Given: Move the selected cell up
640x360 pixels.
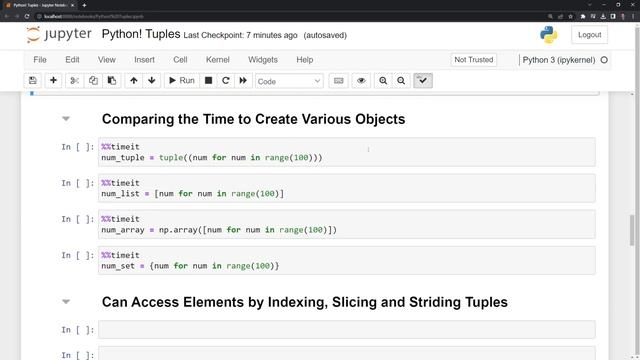Looking at the screenshot, I should (133, 81).
